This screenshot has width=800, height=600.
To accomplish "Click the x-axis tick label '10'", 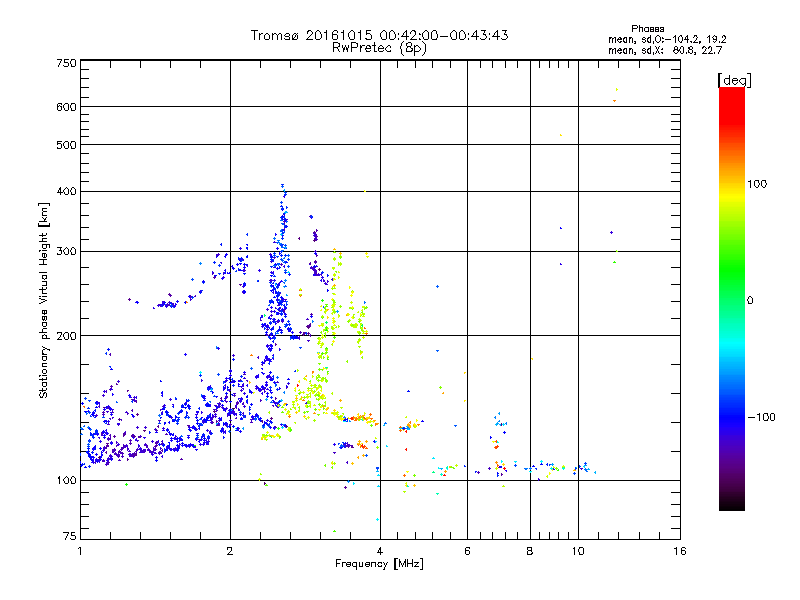I will pos(578,551).
